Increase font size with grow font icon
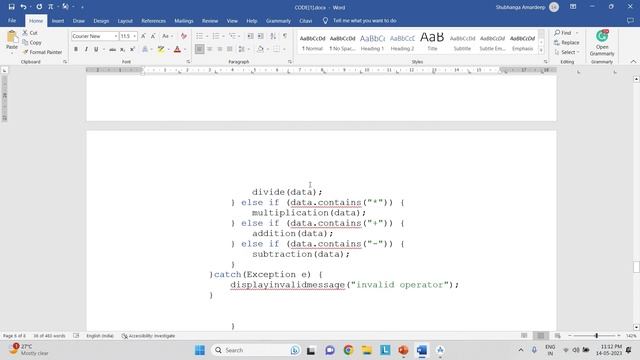Screen dimensions: 640x360 tap(143, 36)
